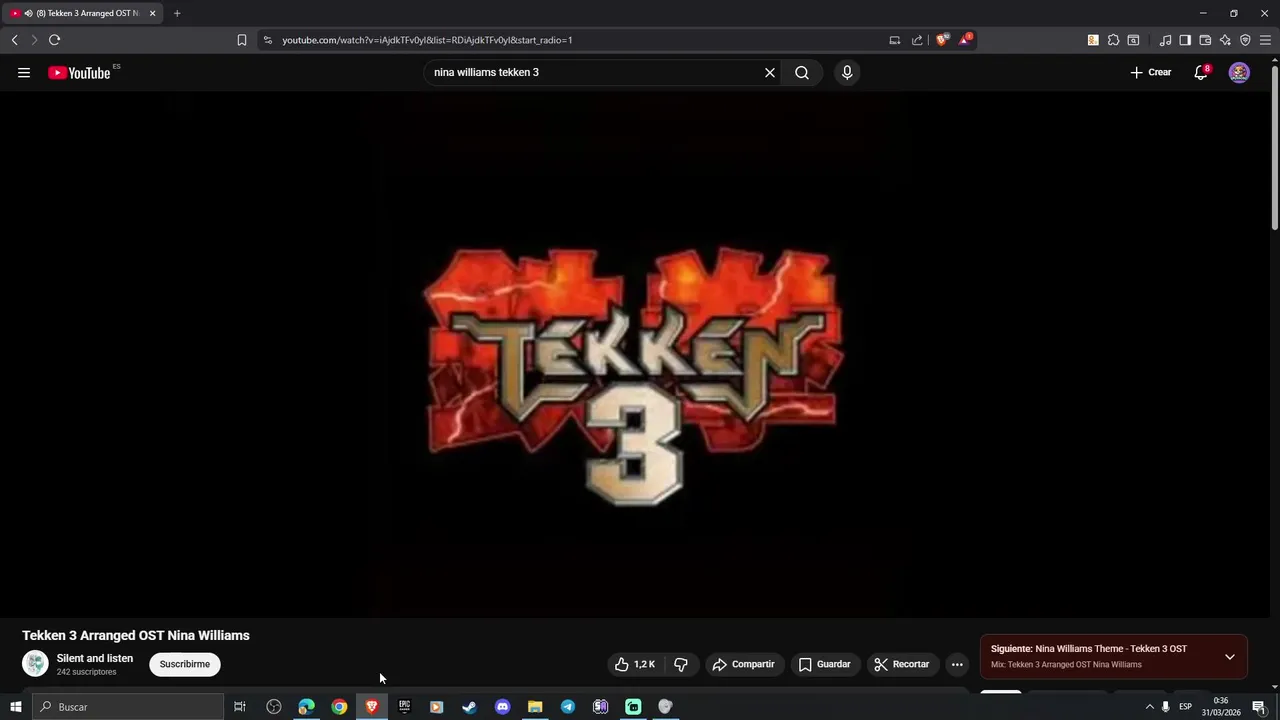Open File Explorer from the taskbar

point(535,707)
